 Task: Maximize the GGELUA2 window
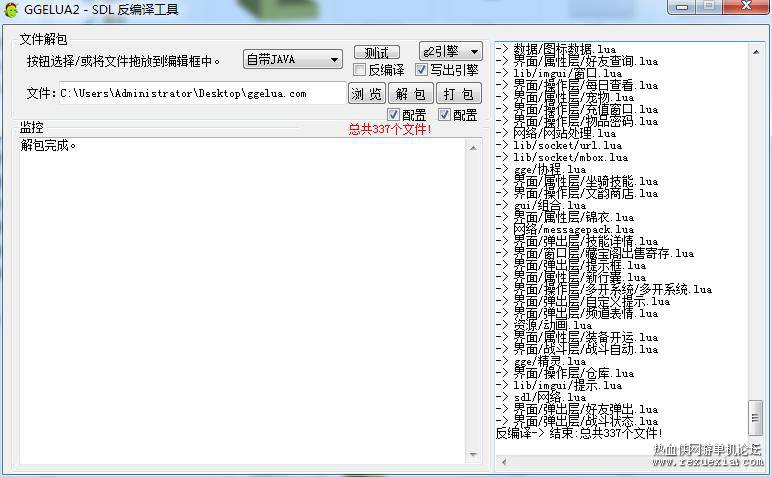[x=709, y=6]
